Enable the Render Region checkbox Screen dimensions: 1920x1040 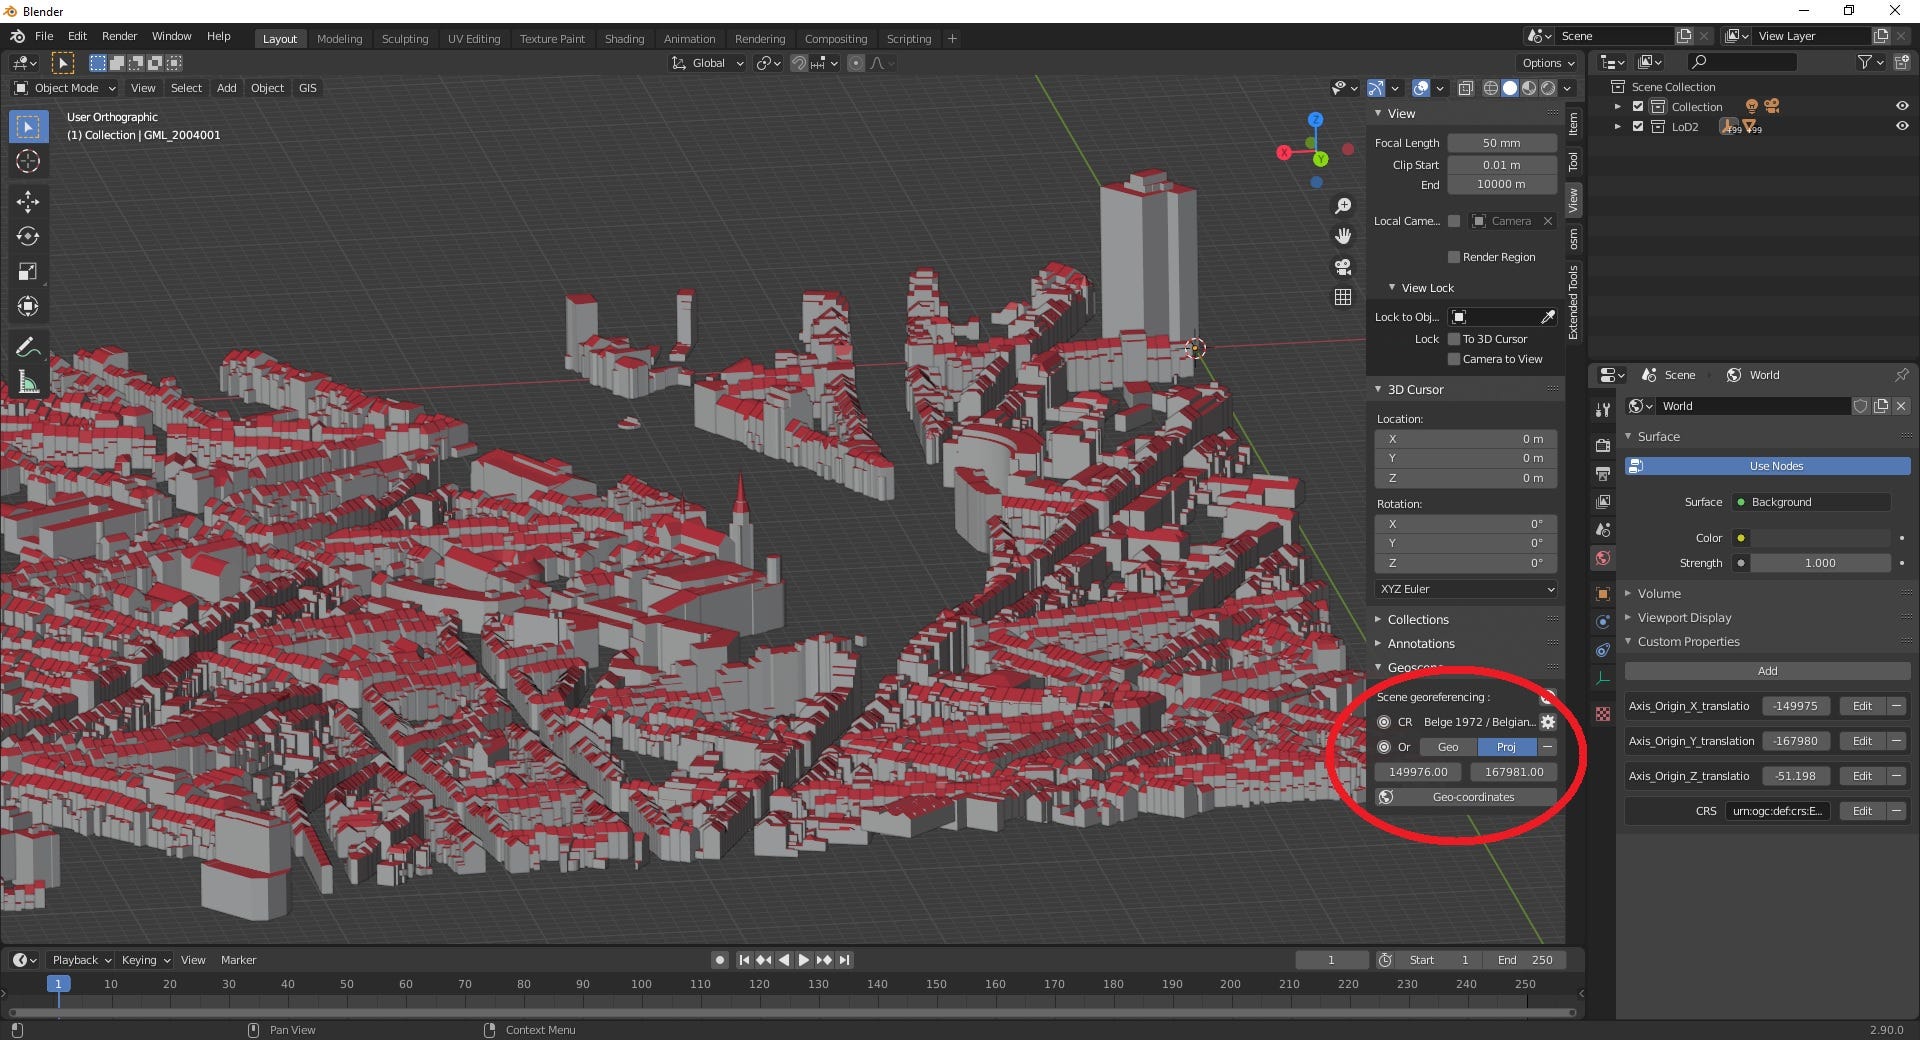pos(1454,257)
